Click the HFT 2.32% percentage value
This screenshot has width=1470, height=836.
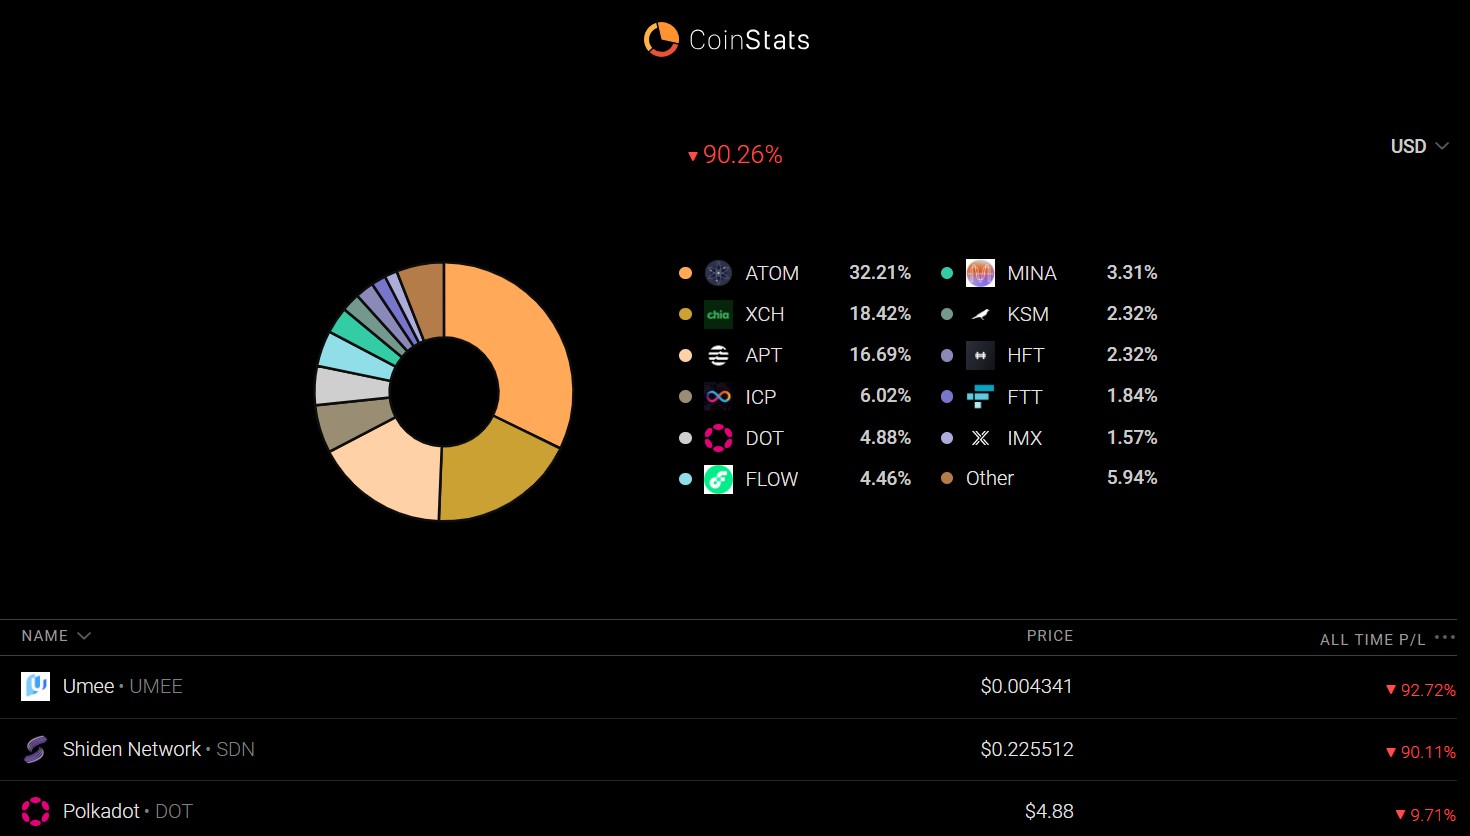pos(1132,355)
